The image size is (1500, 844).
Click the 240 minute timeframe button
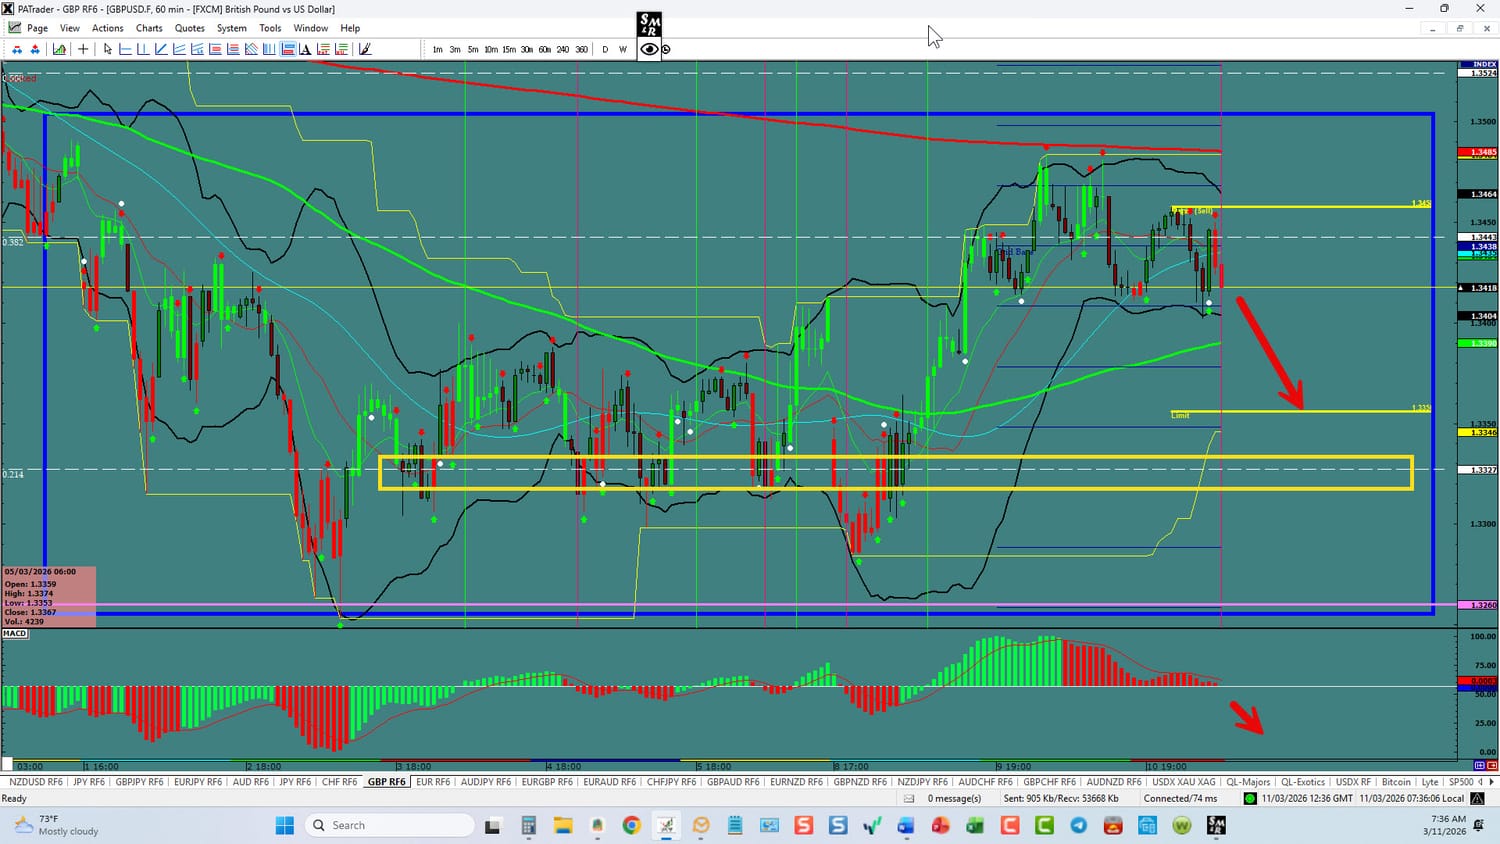tap(563, 49)
